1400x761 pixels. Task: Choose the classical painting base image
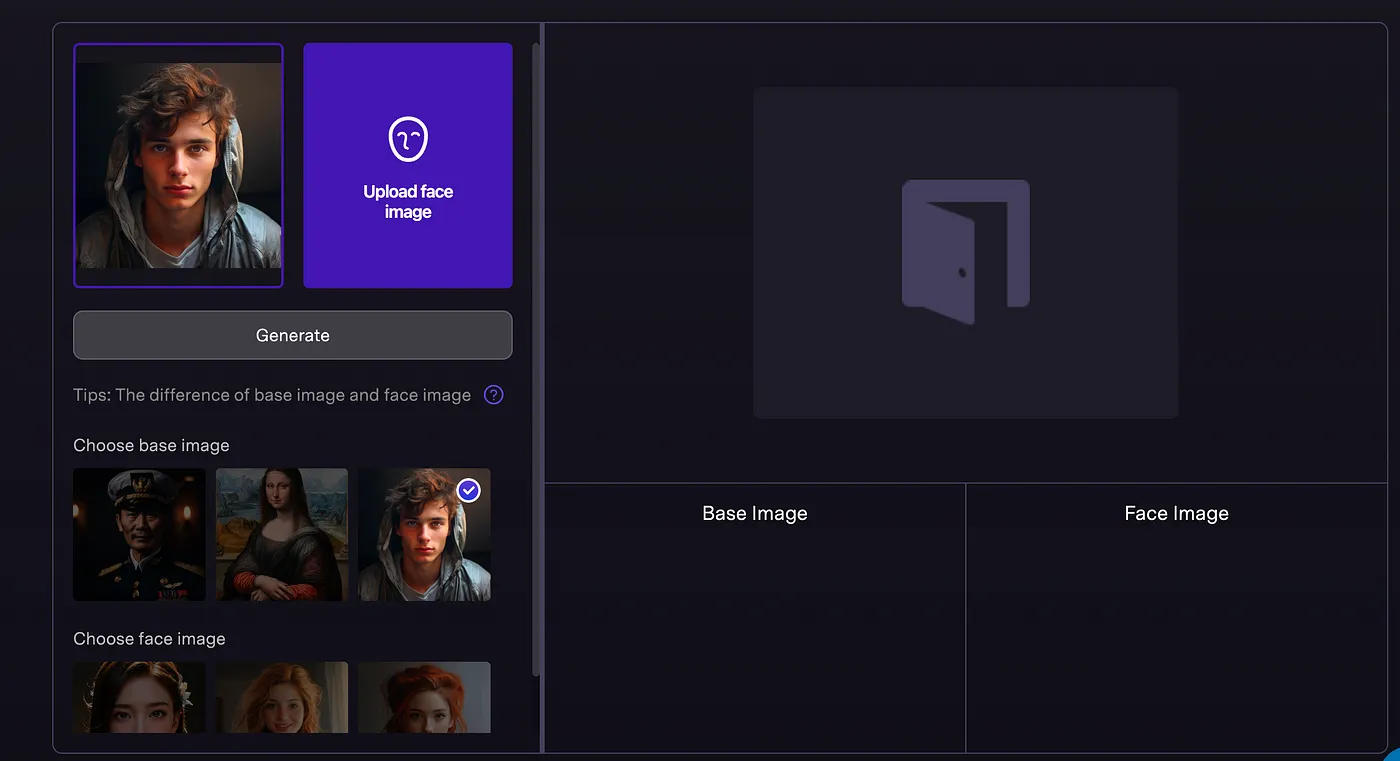(x=282, y=534)
